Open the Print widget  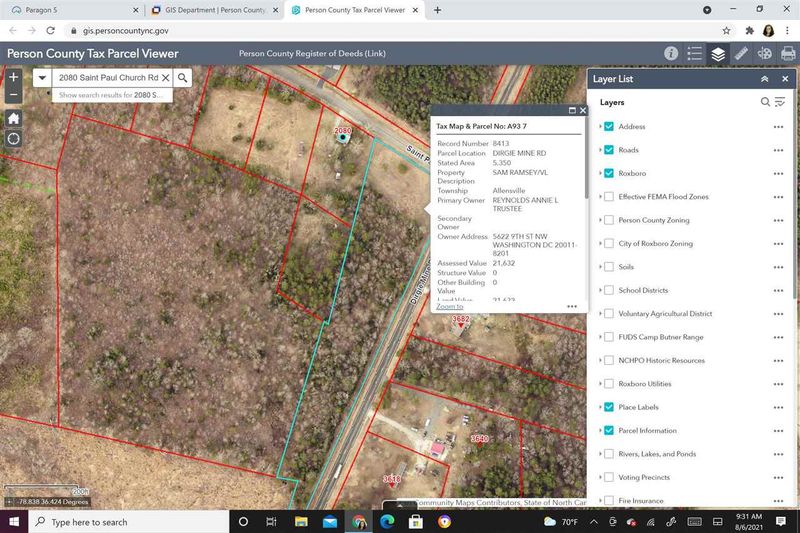point(788,54)
